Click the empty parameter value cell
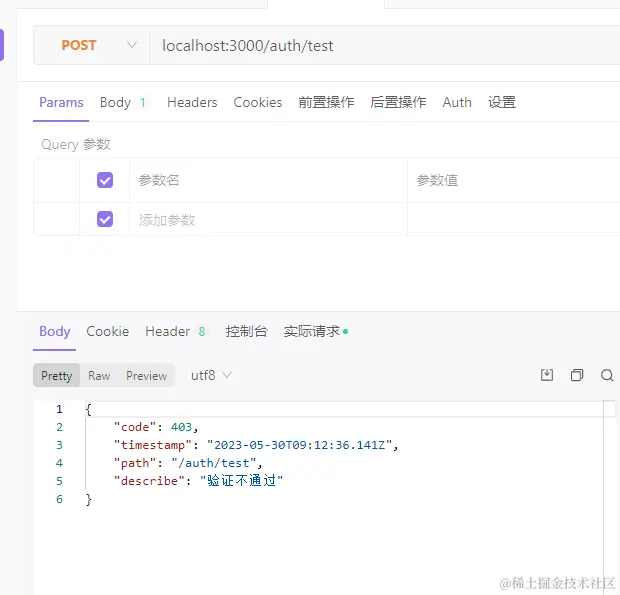620x595 pixels. pos(514,219)
